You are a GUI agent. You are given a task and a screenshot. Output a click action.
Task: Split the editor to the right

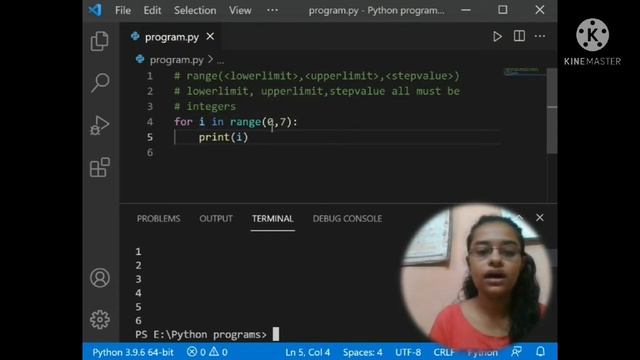pyautogui.click(x=519, y=36)
